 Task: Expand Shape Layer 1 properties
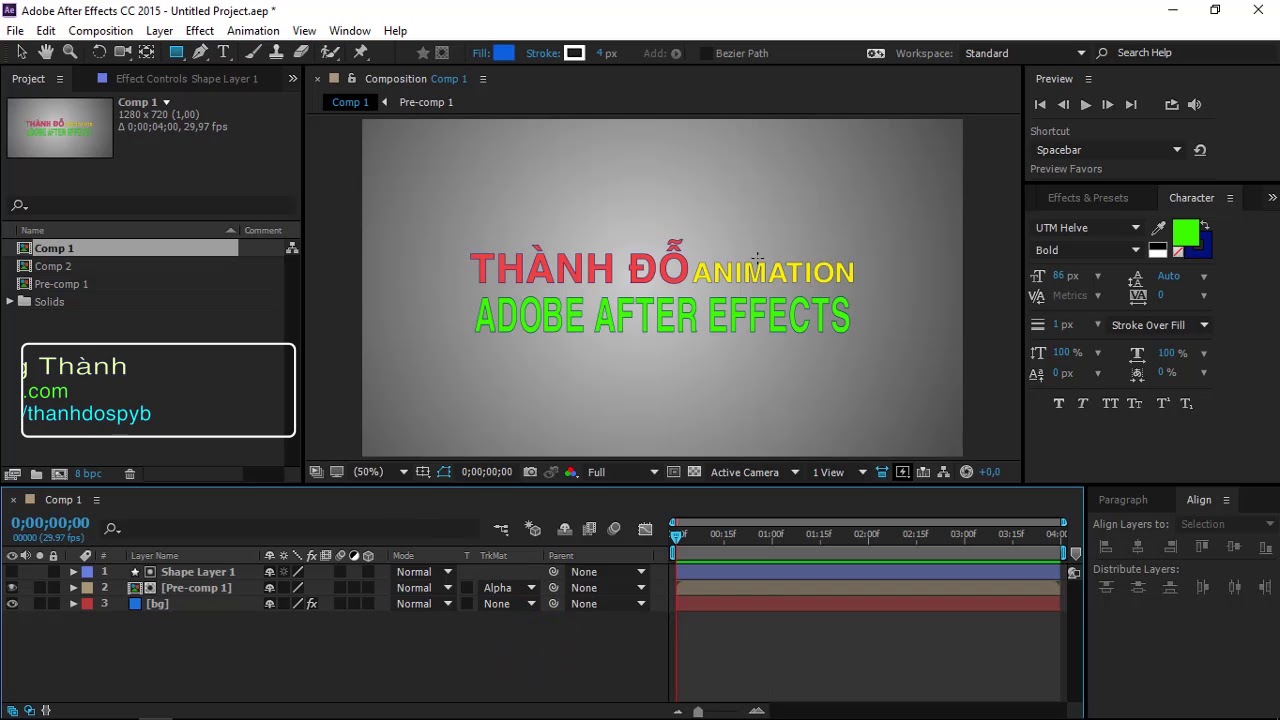73,572
